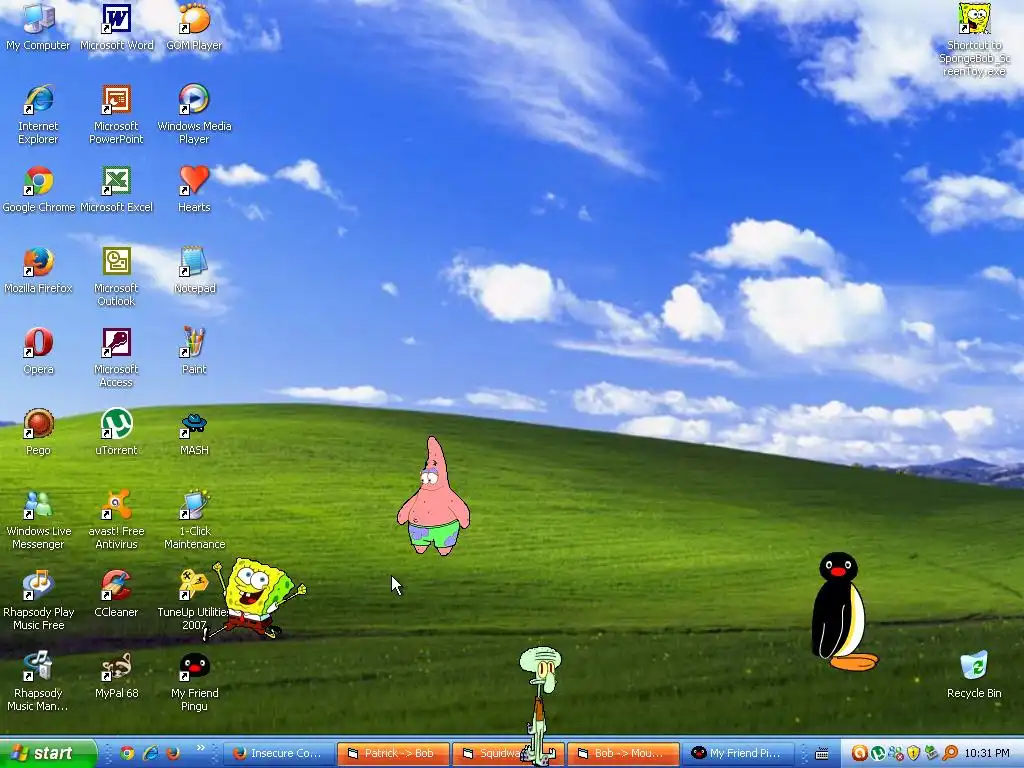Select the Paint desktop shortcut

coord(194,351)
